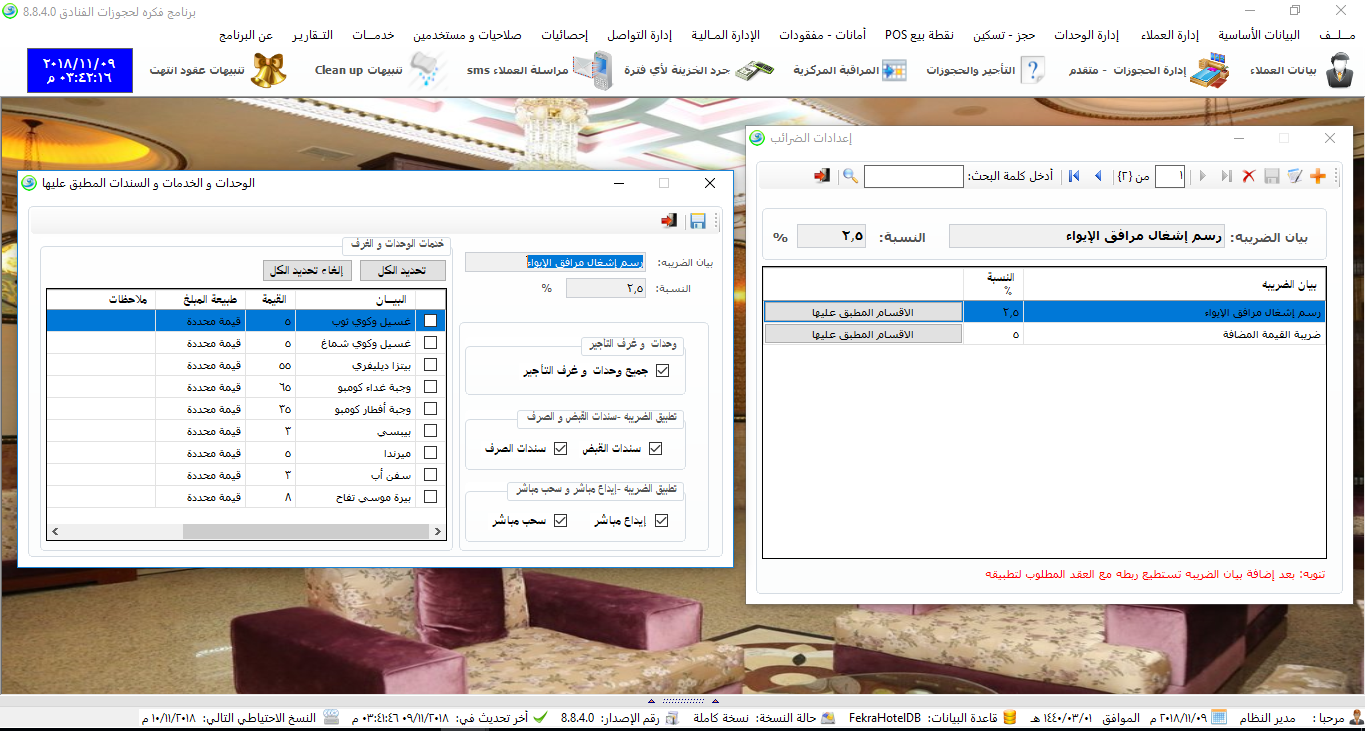Screen dimensions: 1365x731
Task: Toggle the 'سحب مباشر' checkbox
Action: (560, 520)
